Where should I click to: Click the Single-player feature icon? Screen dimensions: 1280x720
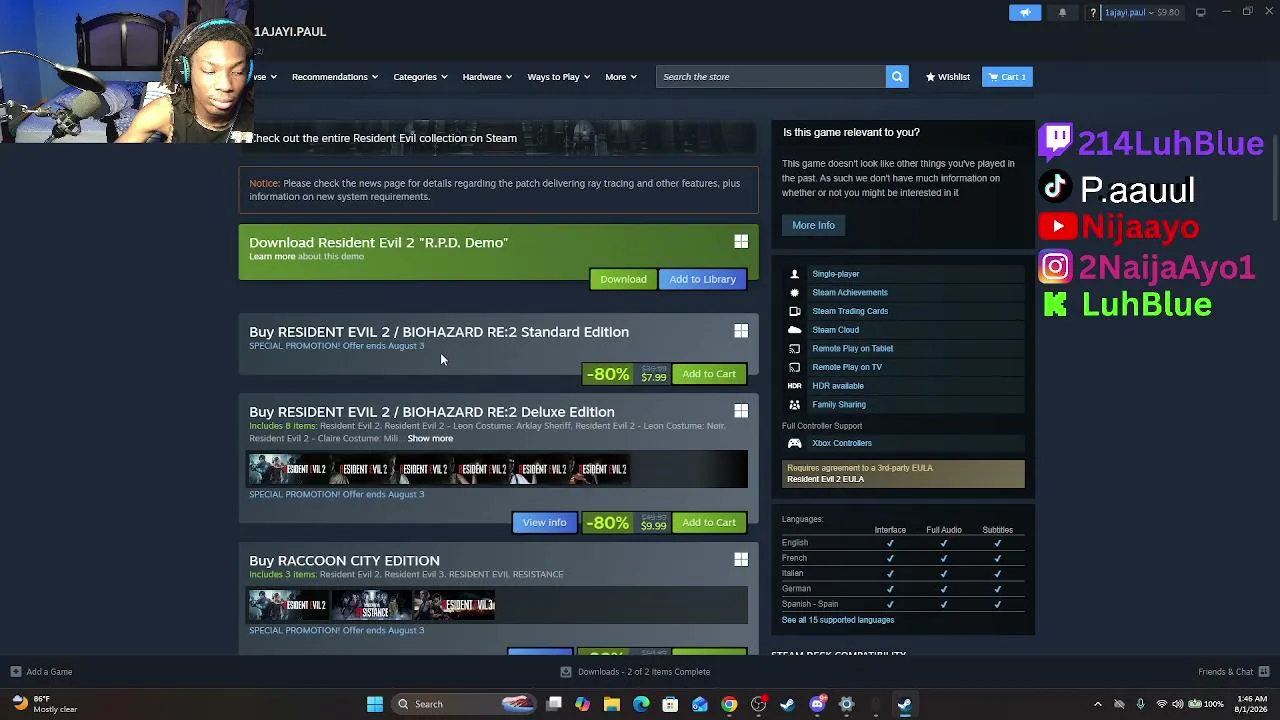click(x=795, y=274)
